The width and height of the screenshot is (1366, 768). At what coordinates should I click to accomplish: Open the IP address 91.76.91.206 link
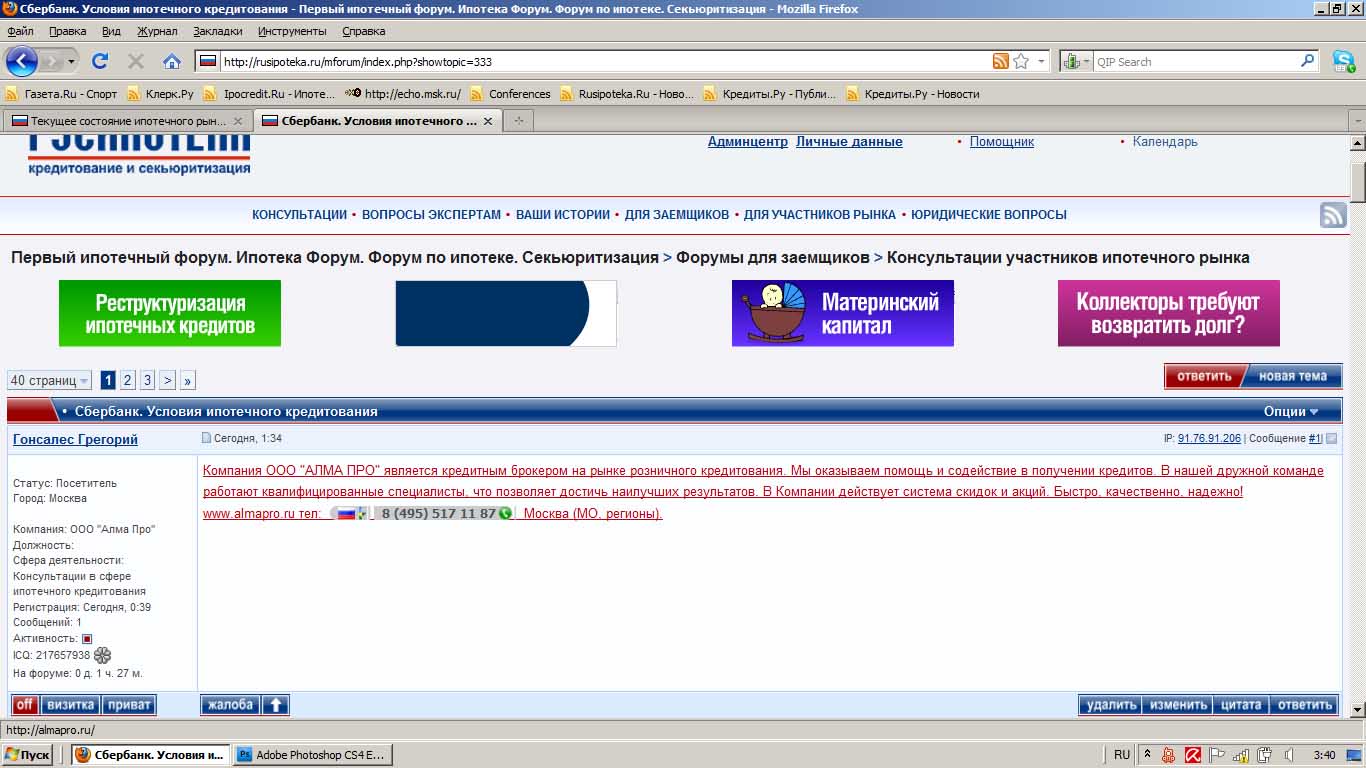tap(1209, 438)
